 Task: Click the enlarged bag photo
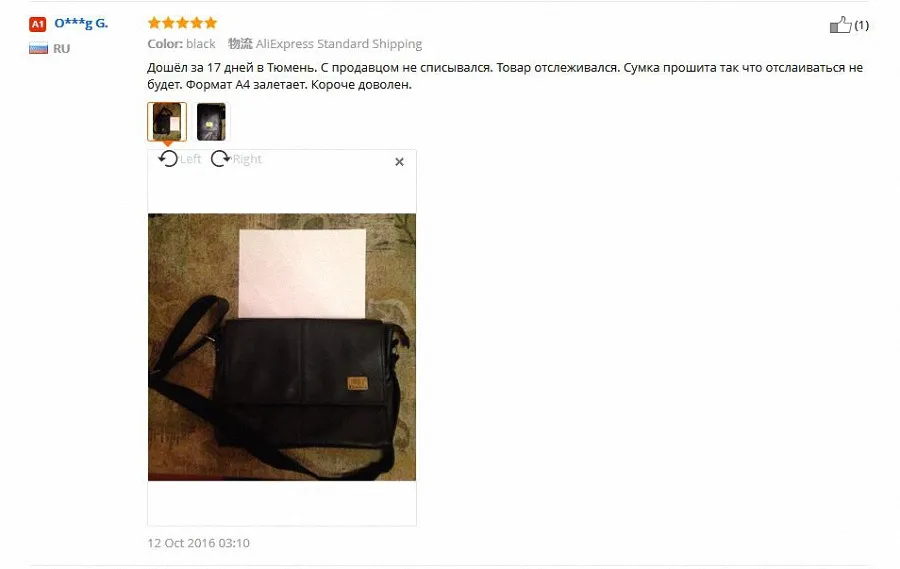coord(282,347)
